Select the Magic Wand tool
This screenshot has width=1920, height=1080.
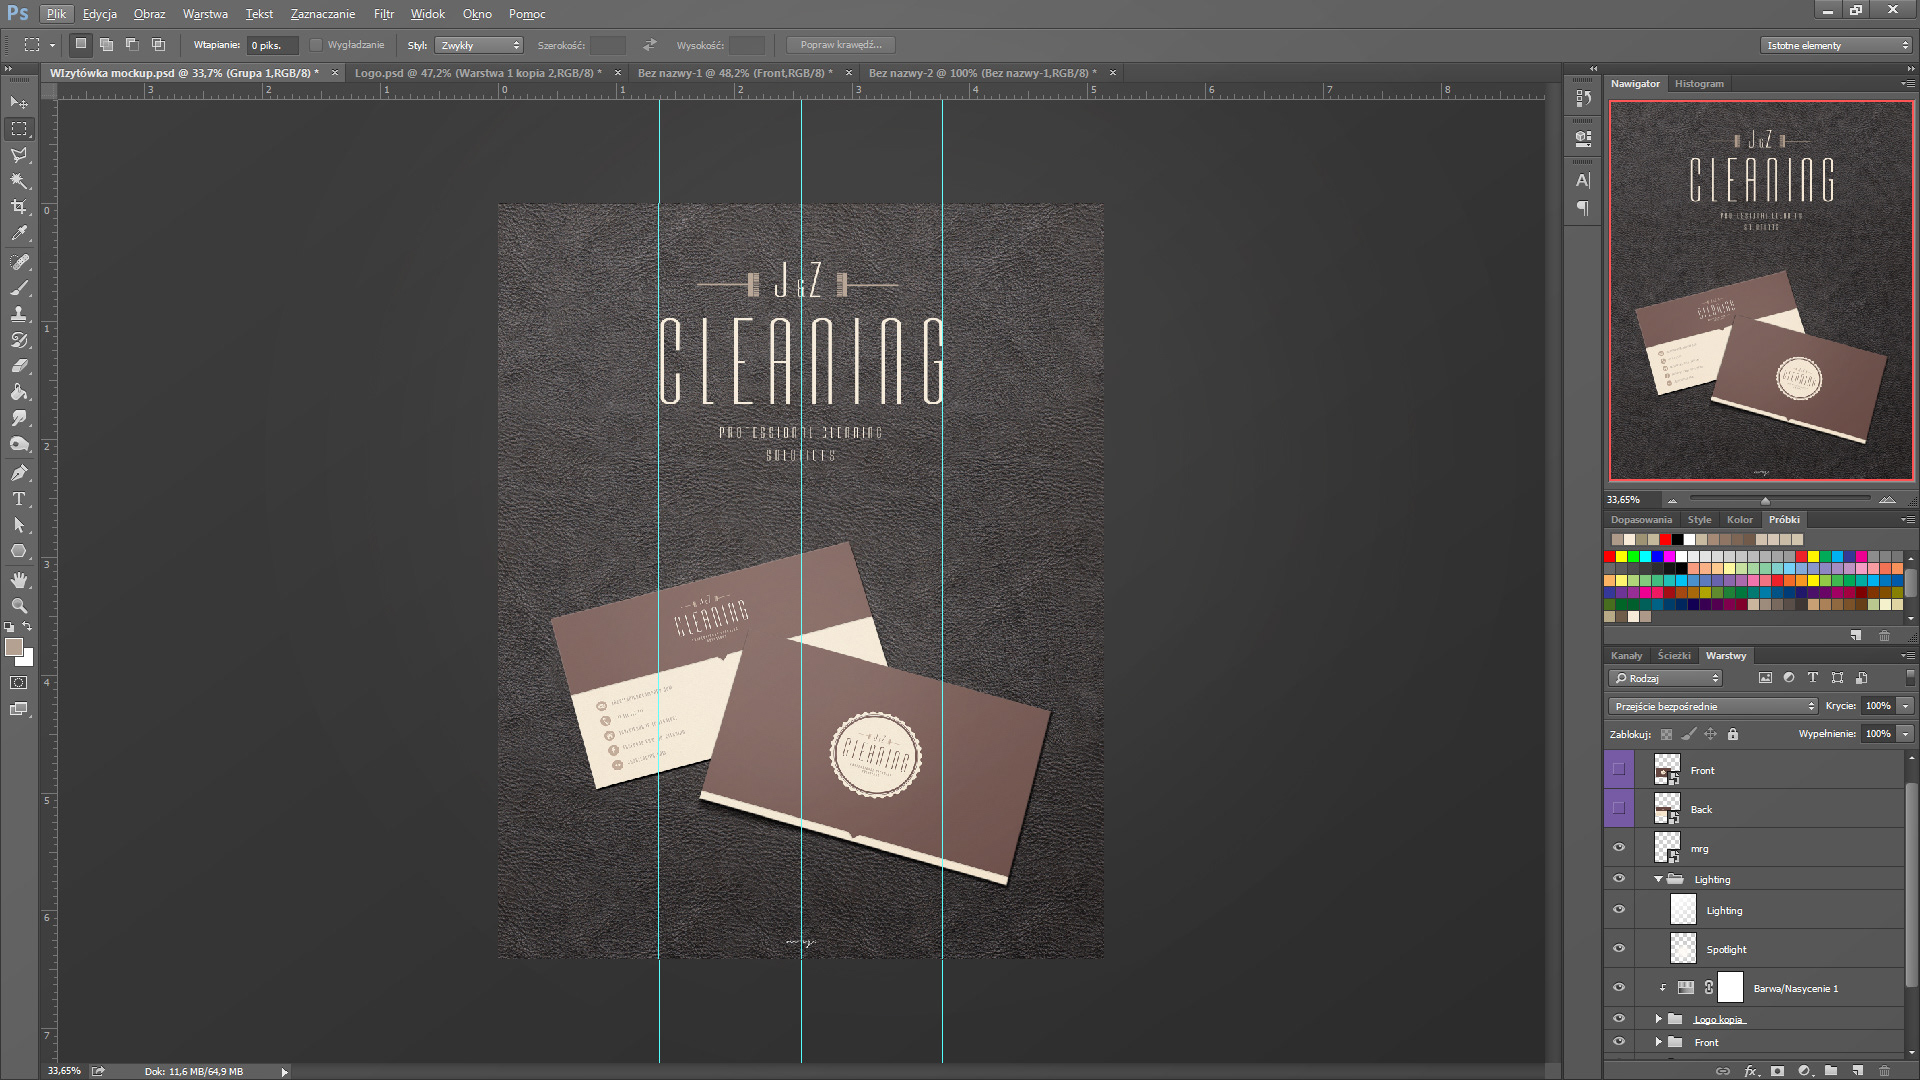[19, 181]
